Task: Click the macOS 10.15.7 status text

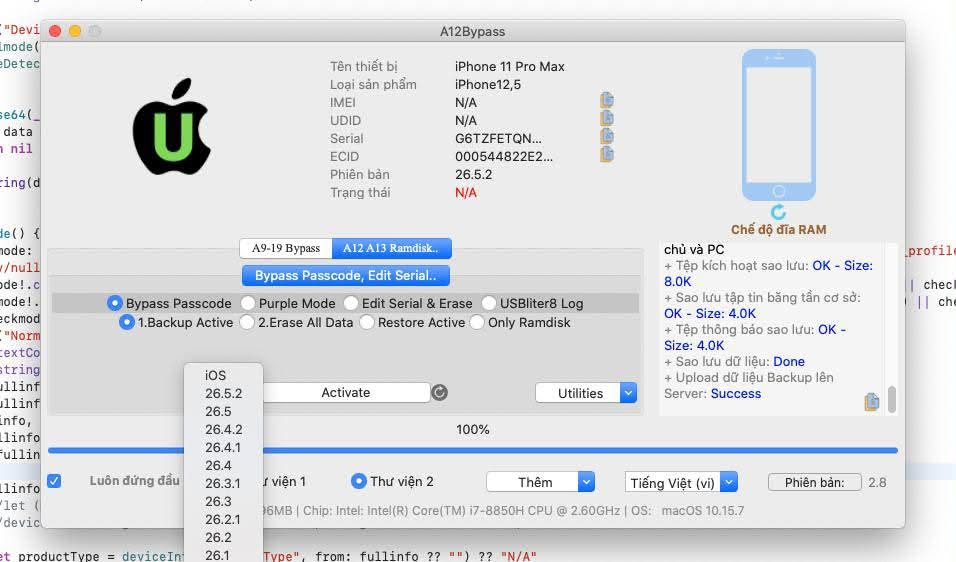Action: 703,511
